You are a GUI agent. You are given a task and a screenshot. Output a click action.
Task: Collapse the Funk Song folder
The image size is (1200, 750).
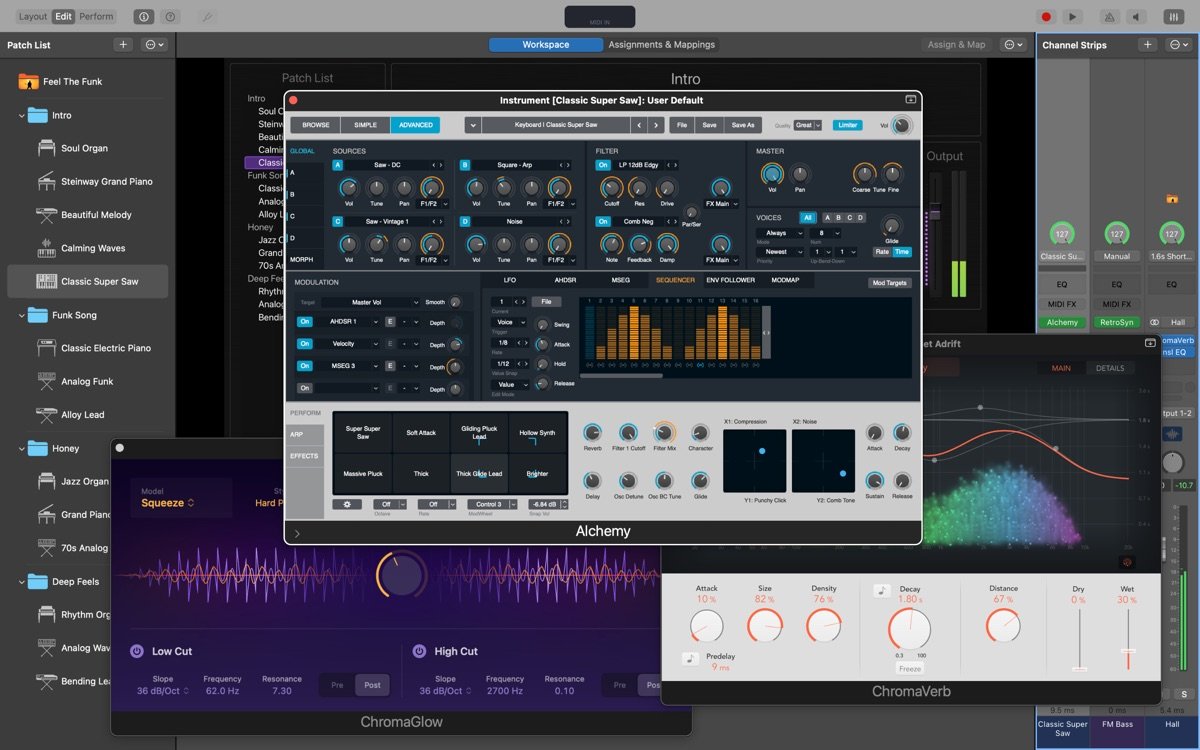click(22, 315)
